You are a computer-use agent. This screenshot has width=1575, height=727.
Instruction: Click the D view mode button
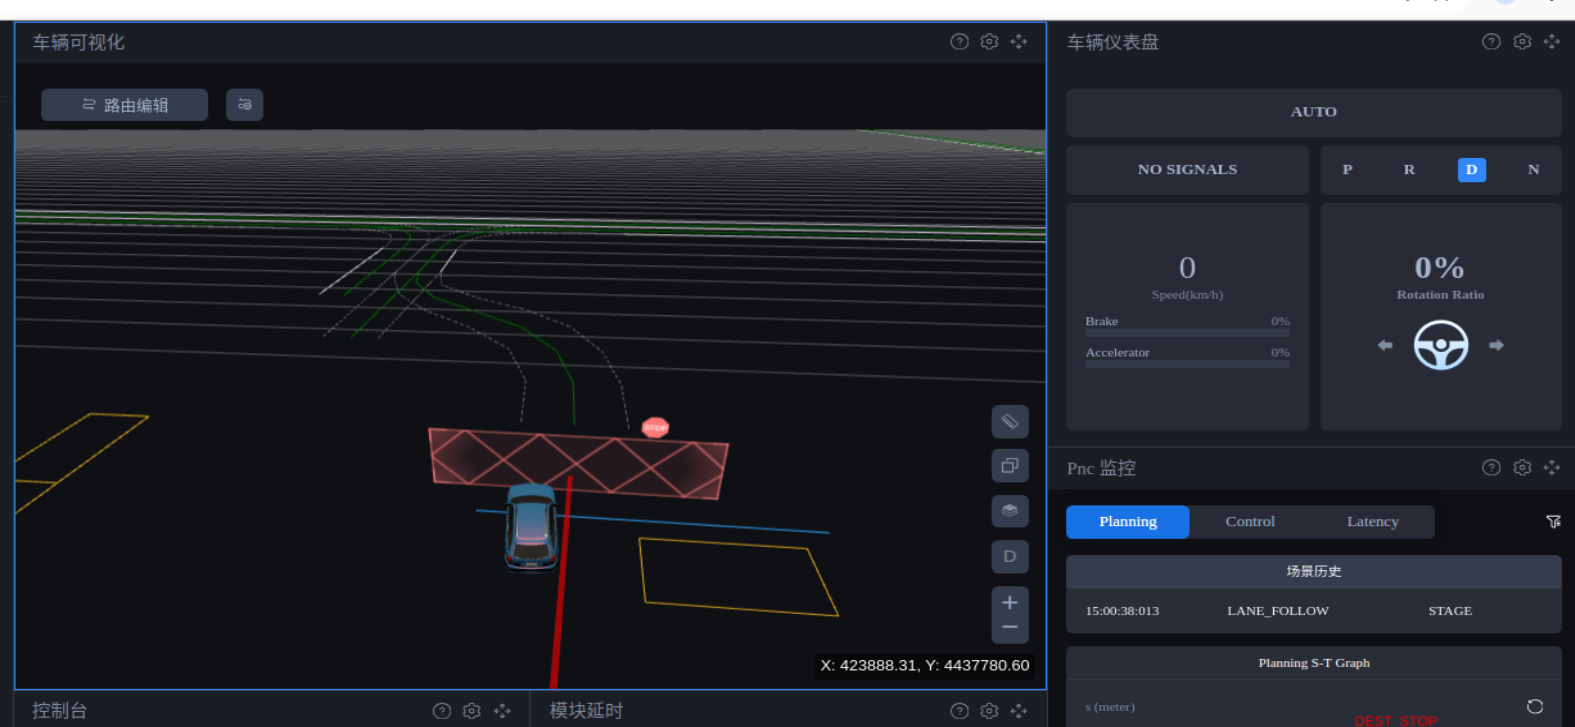[1010, 556]
